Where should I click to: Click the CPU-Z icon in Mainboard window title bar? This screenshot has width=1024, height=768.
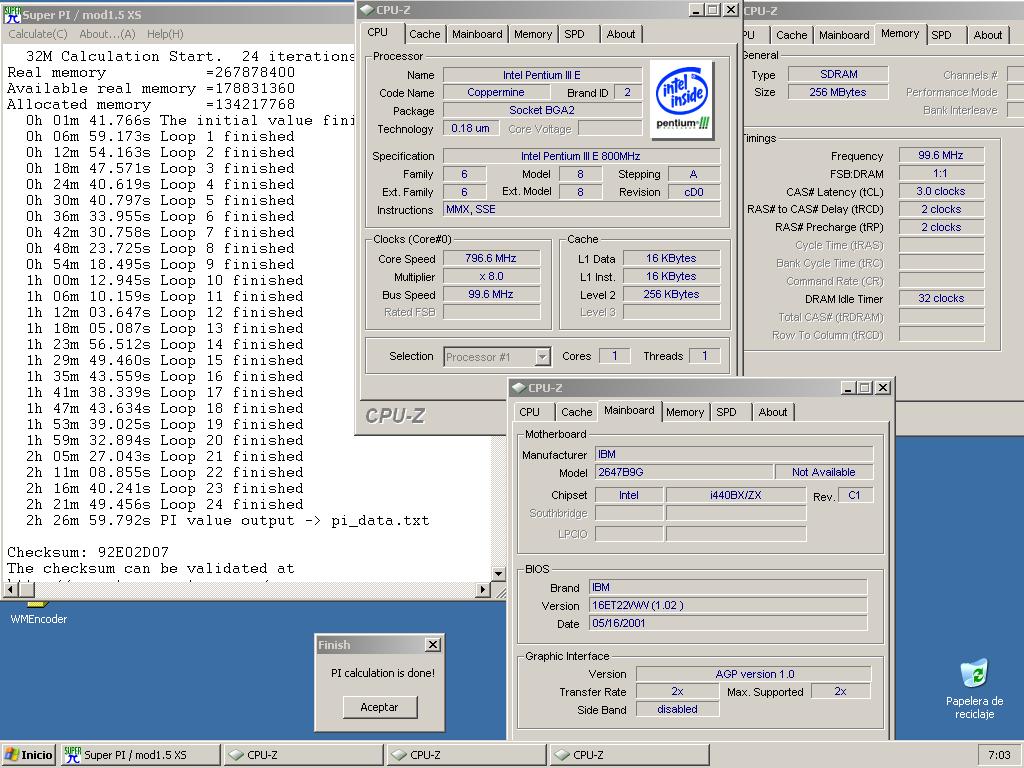click(519, 388)
